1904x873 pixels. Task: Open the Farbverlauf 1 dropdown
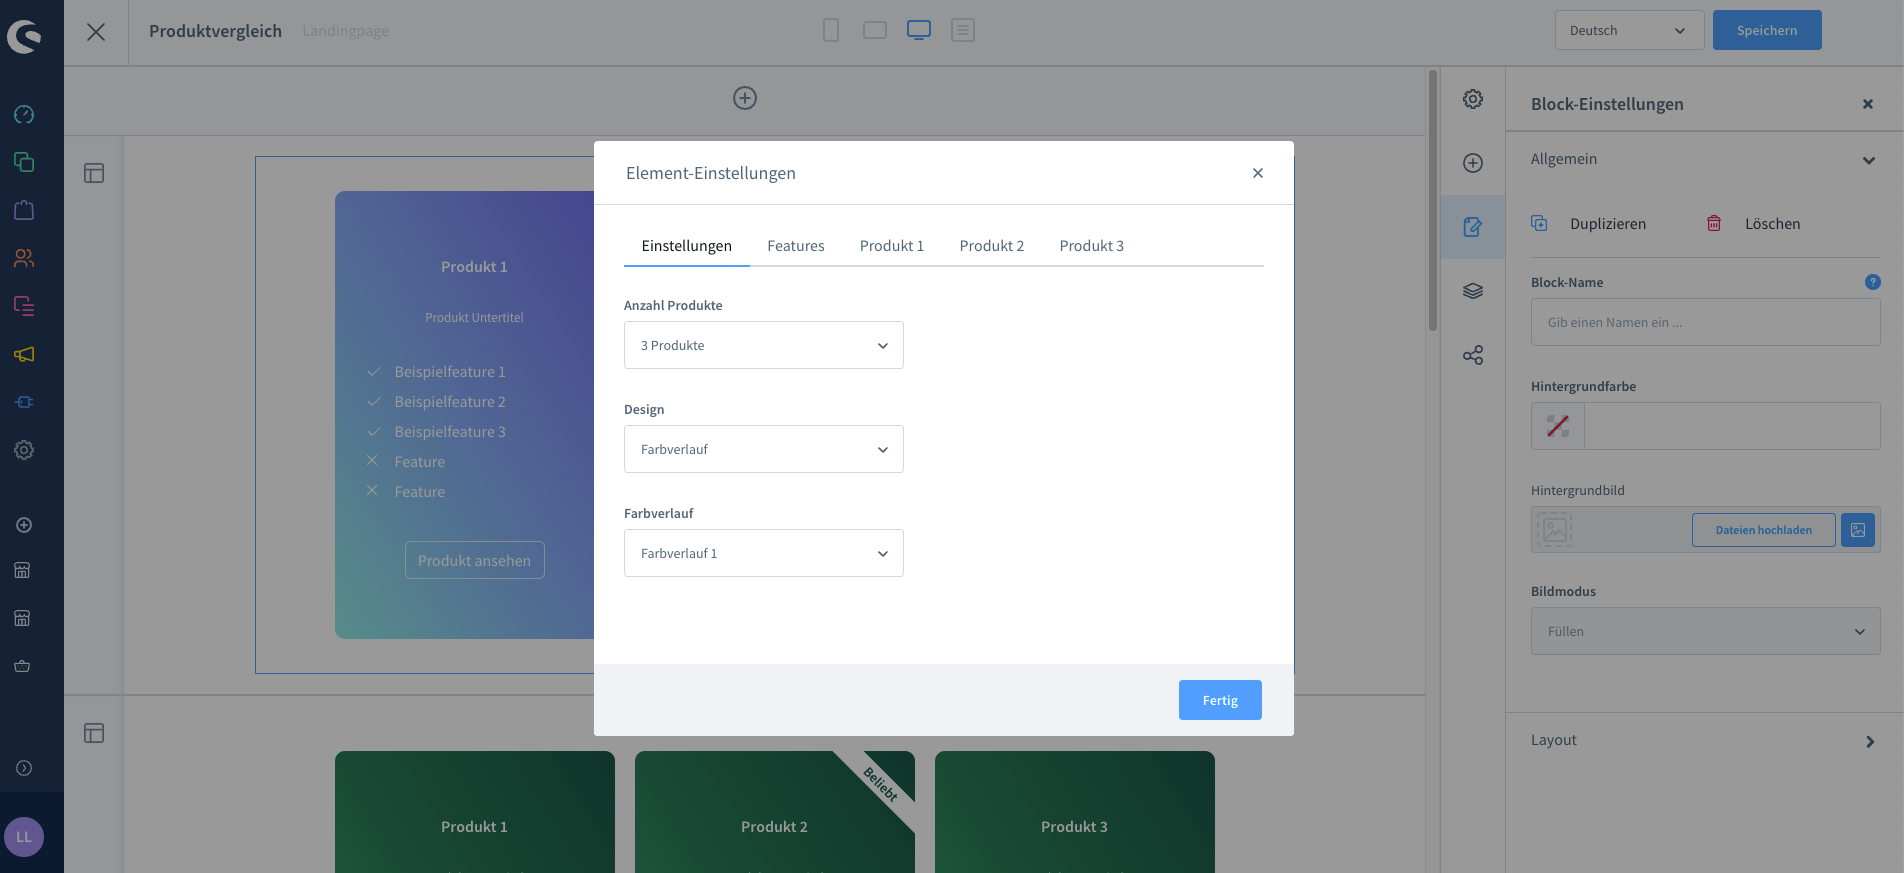[x=764, y=553]
